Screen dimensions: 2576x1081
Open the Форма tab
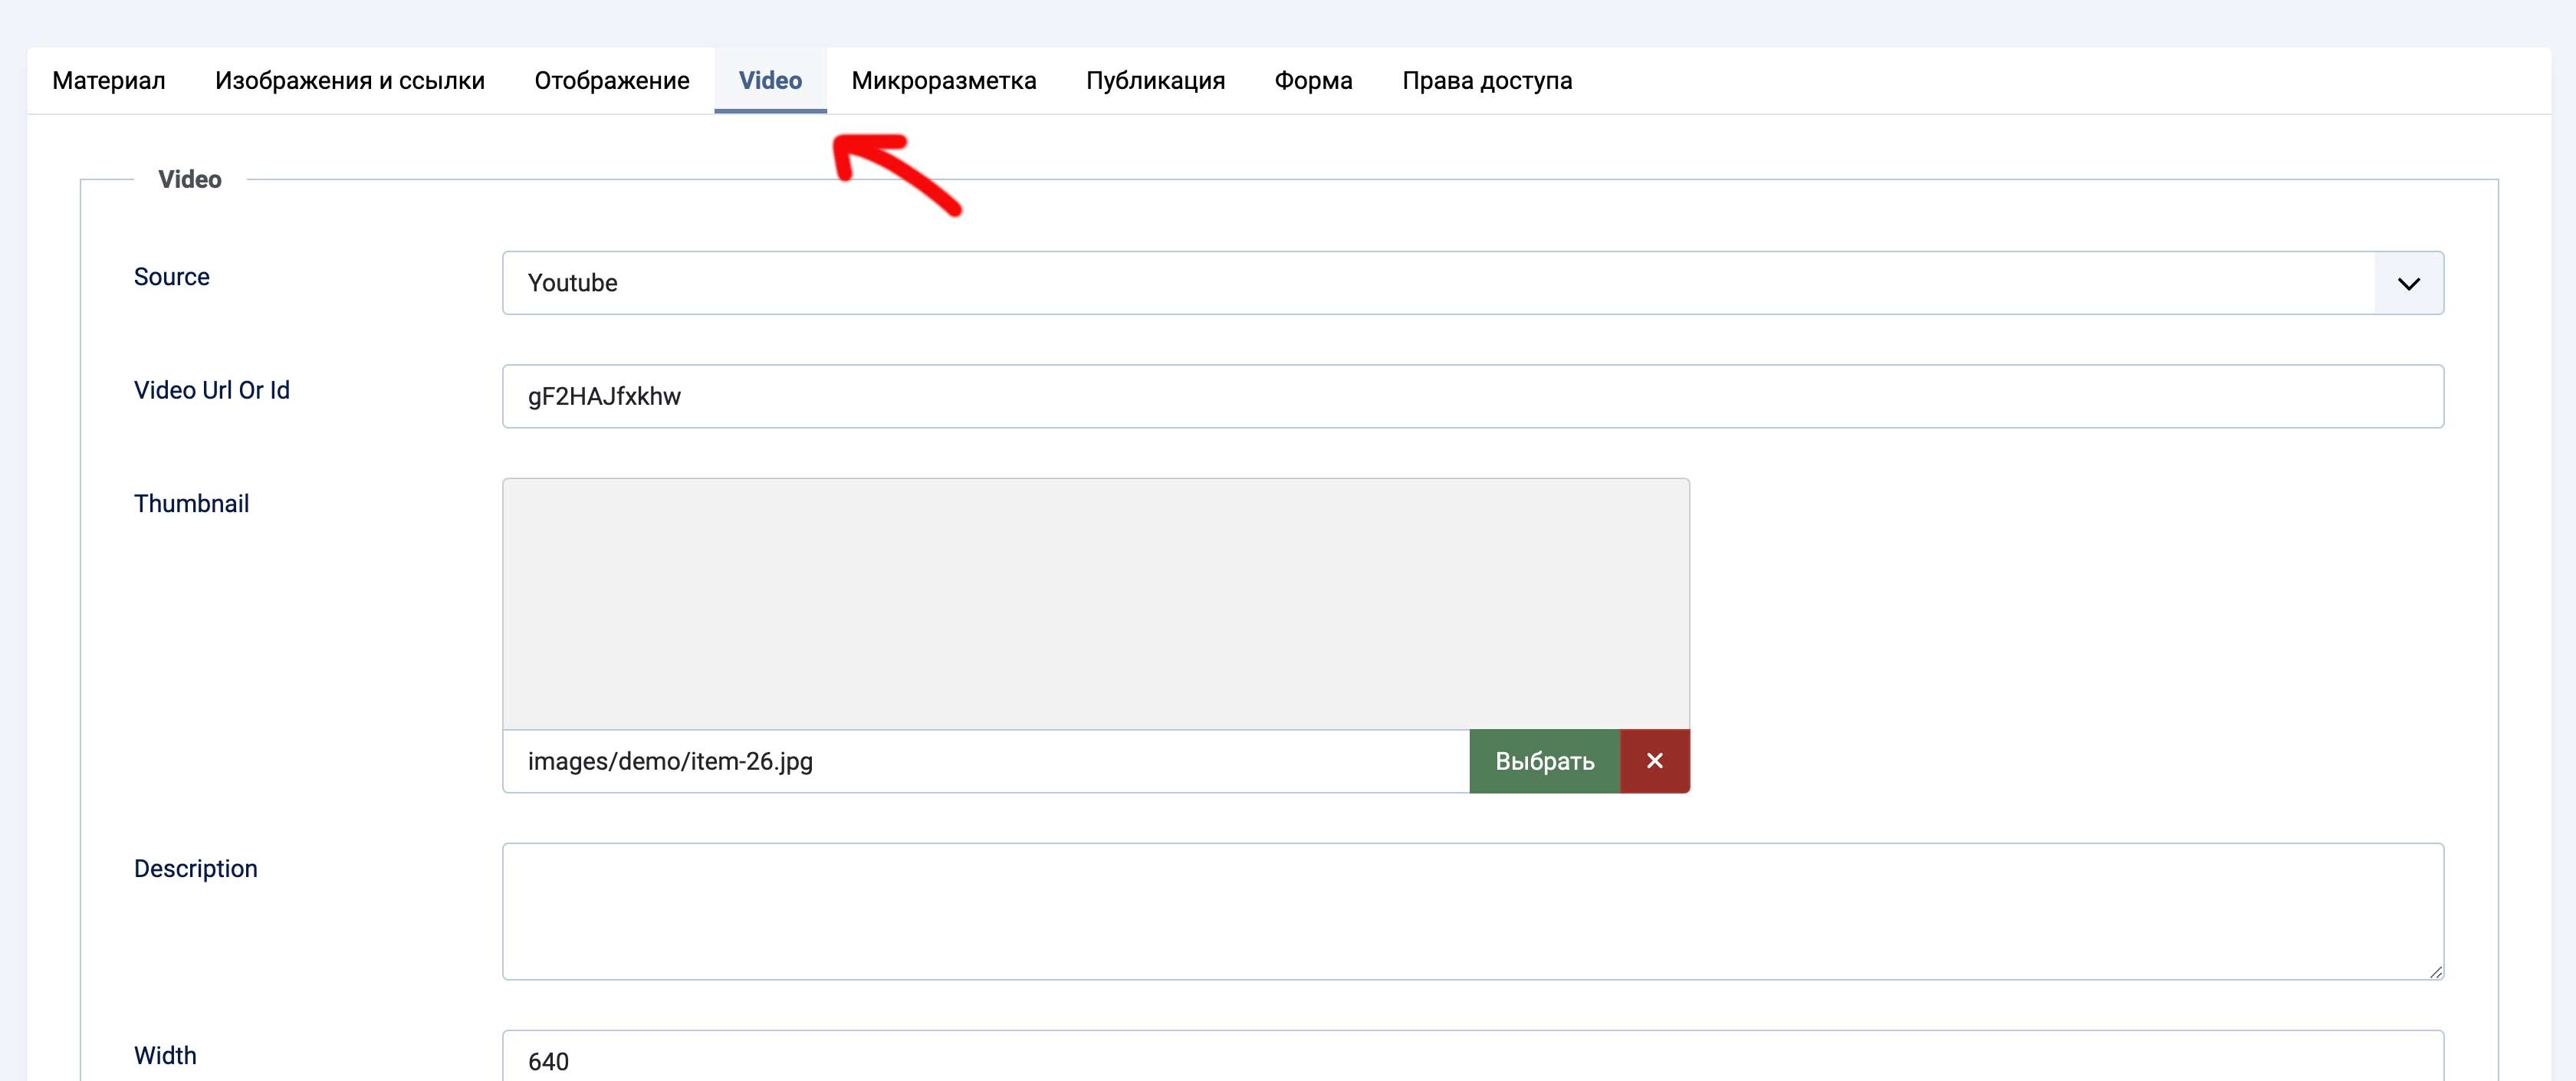(1313, 81)
